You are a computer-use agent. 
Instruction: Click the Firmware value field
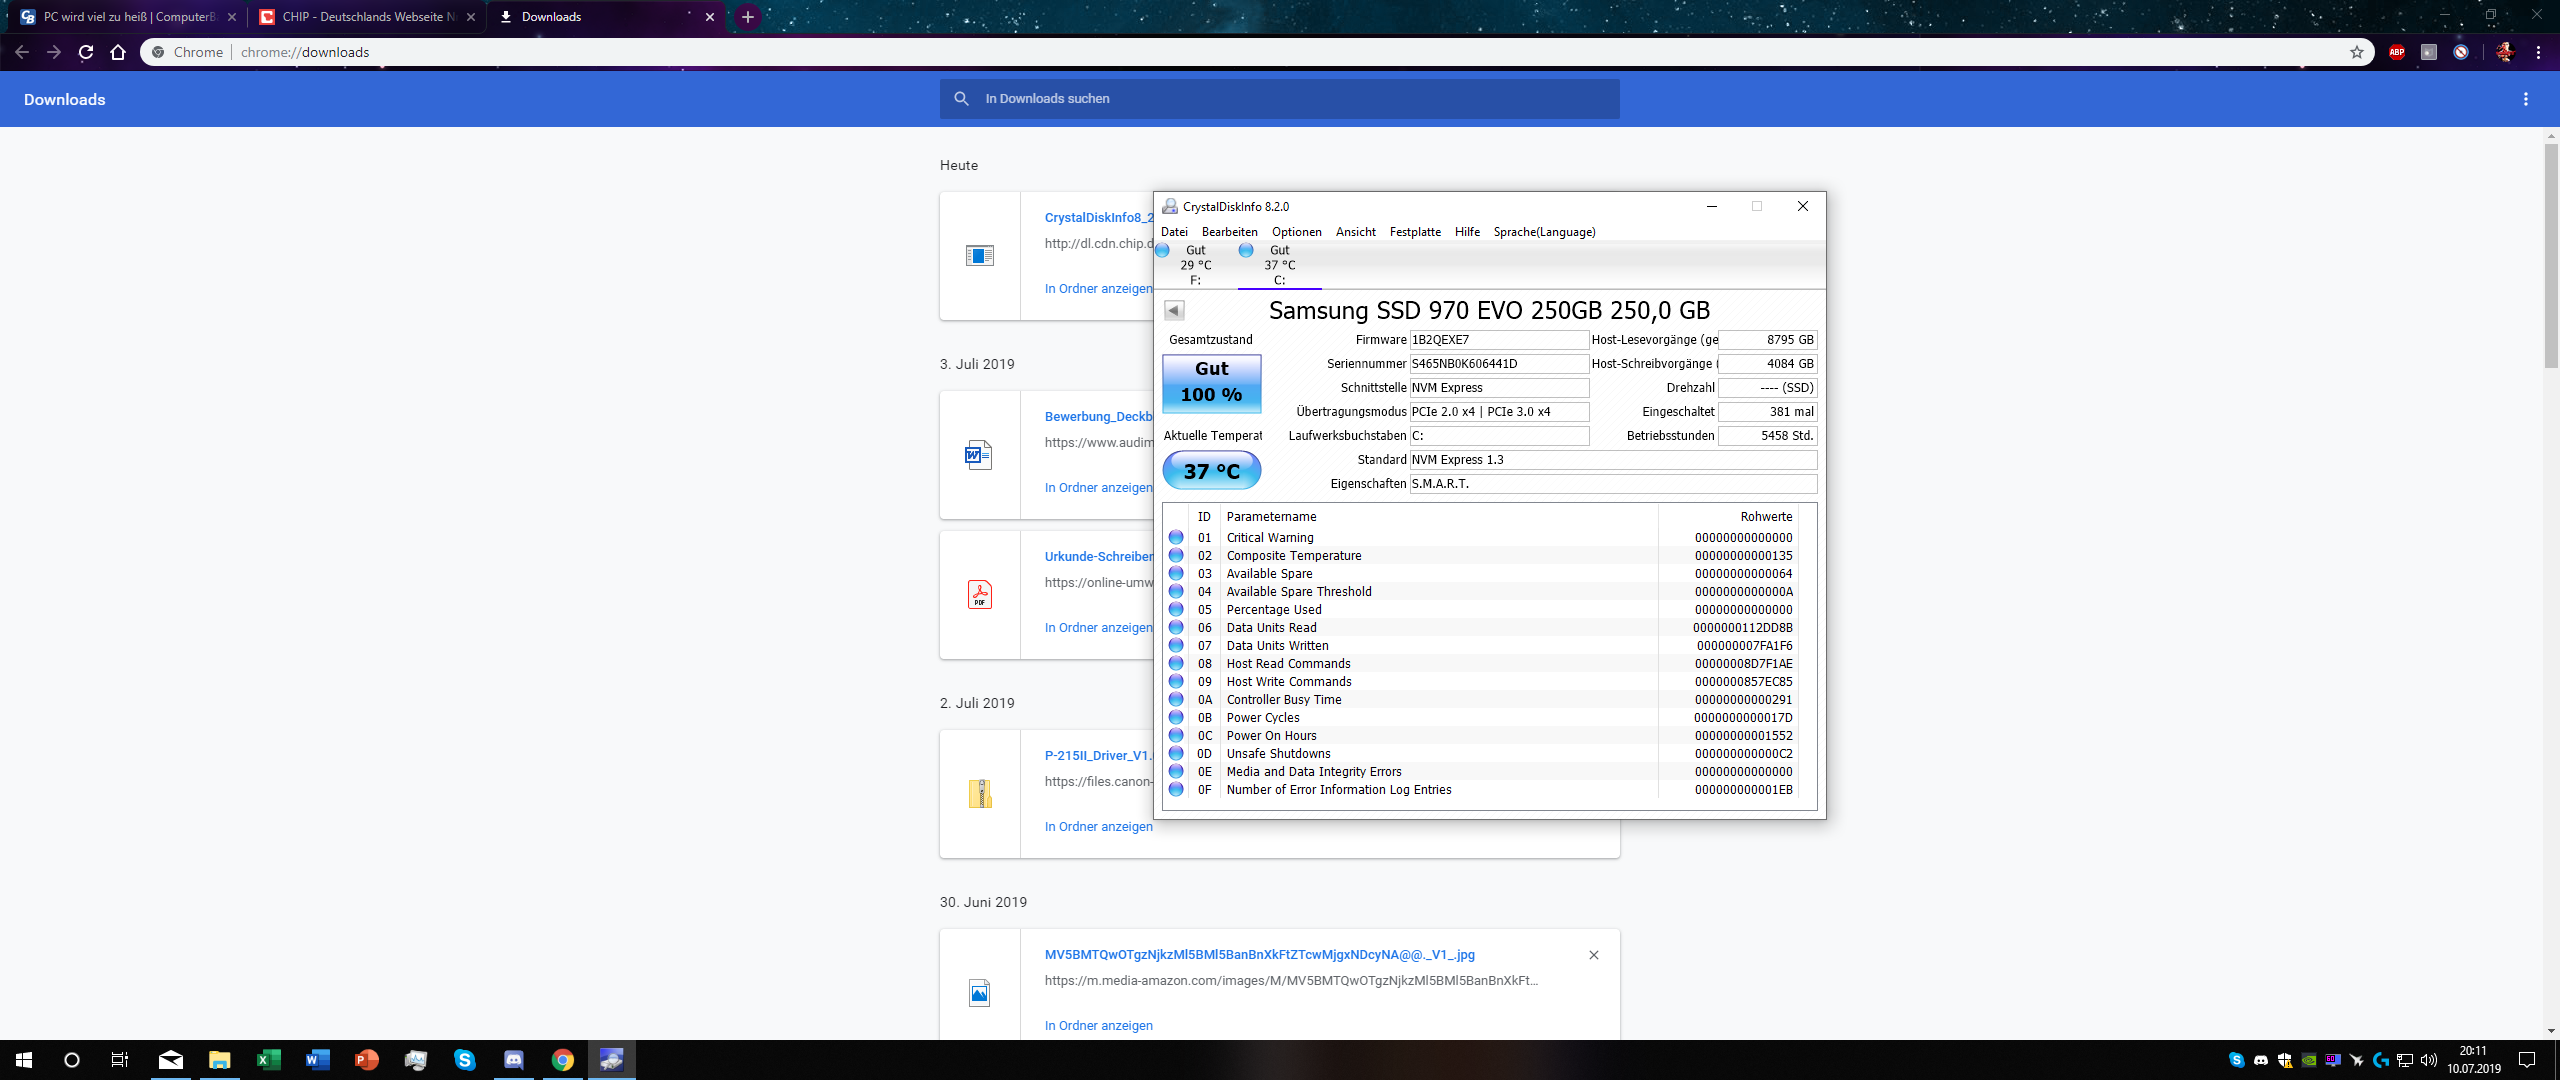tap(1499, 340)
